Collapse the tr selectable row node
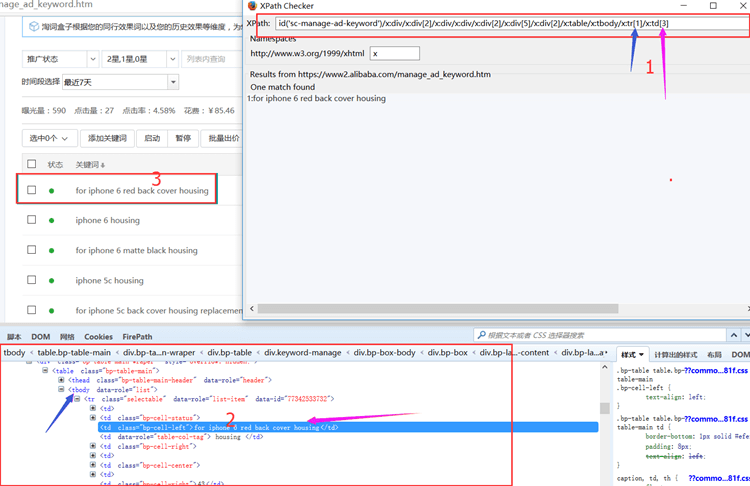Screen dimensions: 750x486 (77, 399)
